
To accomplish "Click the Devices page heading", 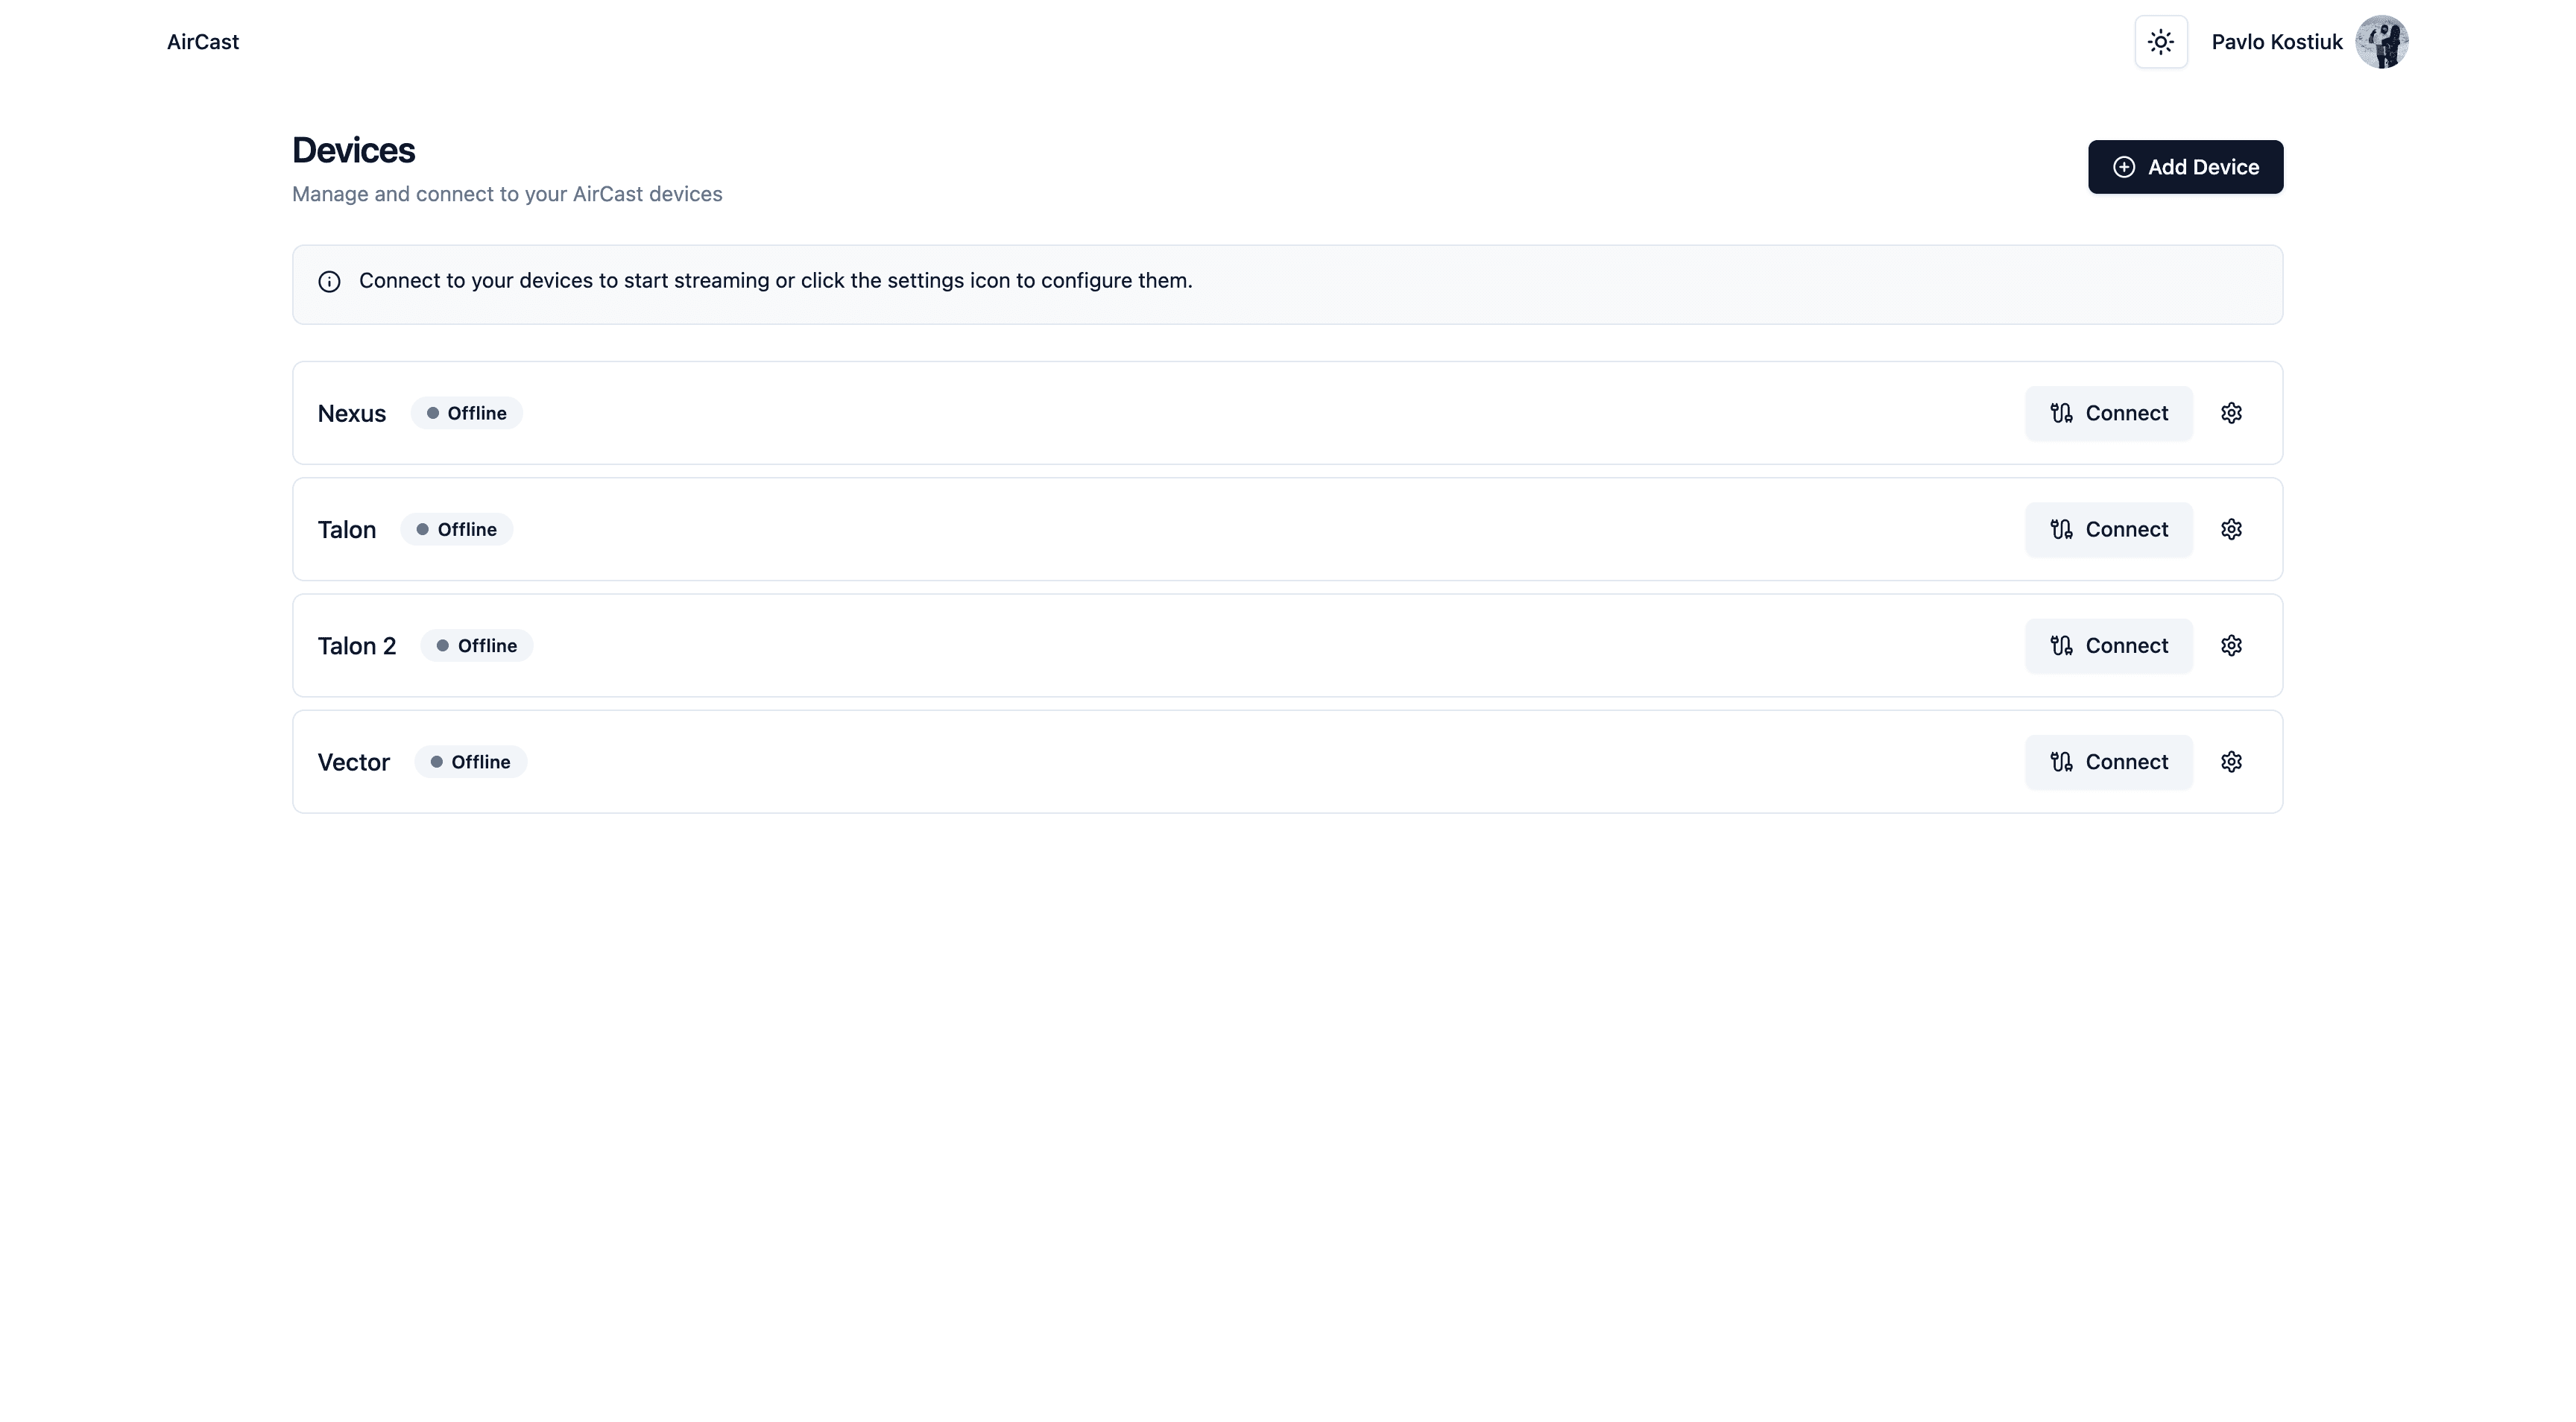I will click(x=353, y=149).
